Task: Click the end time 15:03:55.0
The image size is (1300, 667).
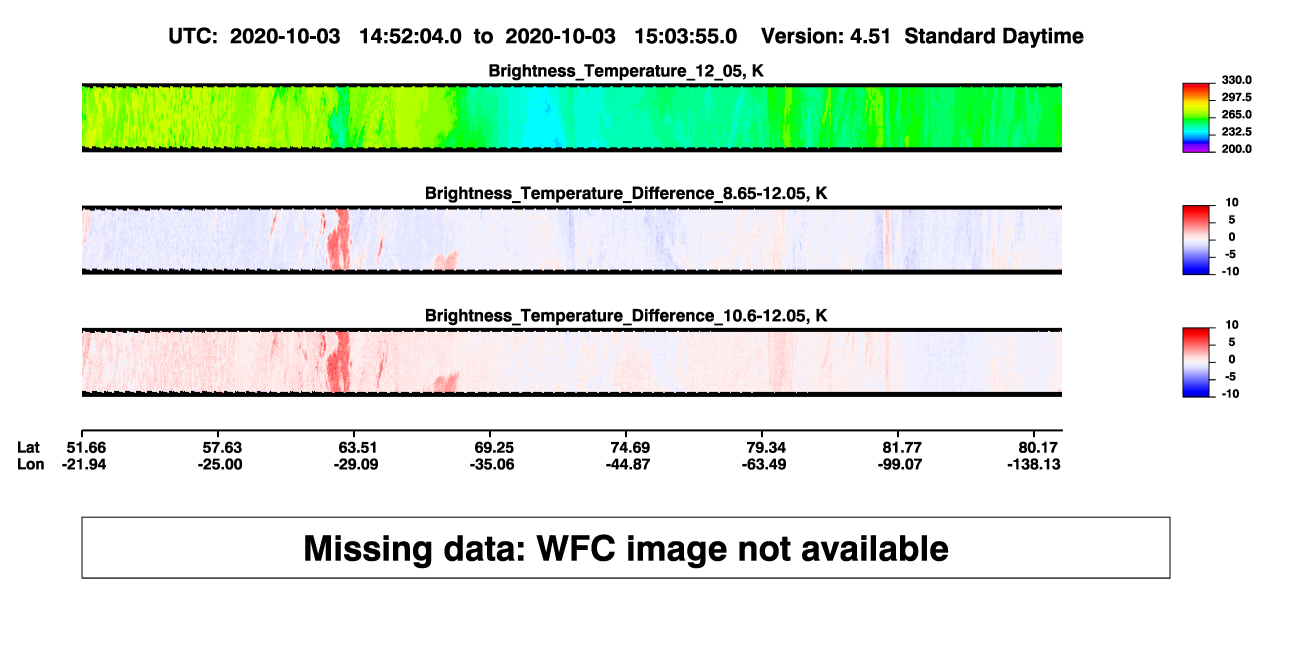Action: click(x=686, y=37)
